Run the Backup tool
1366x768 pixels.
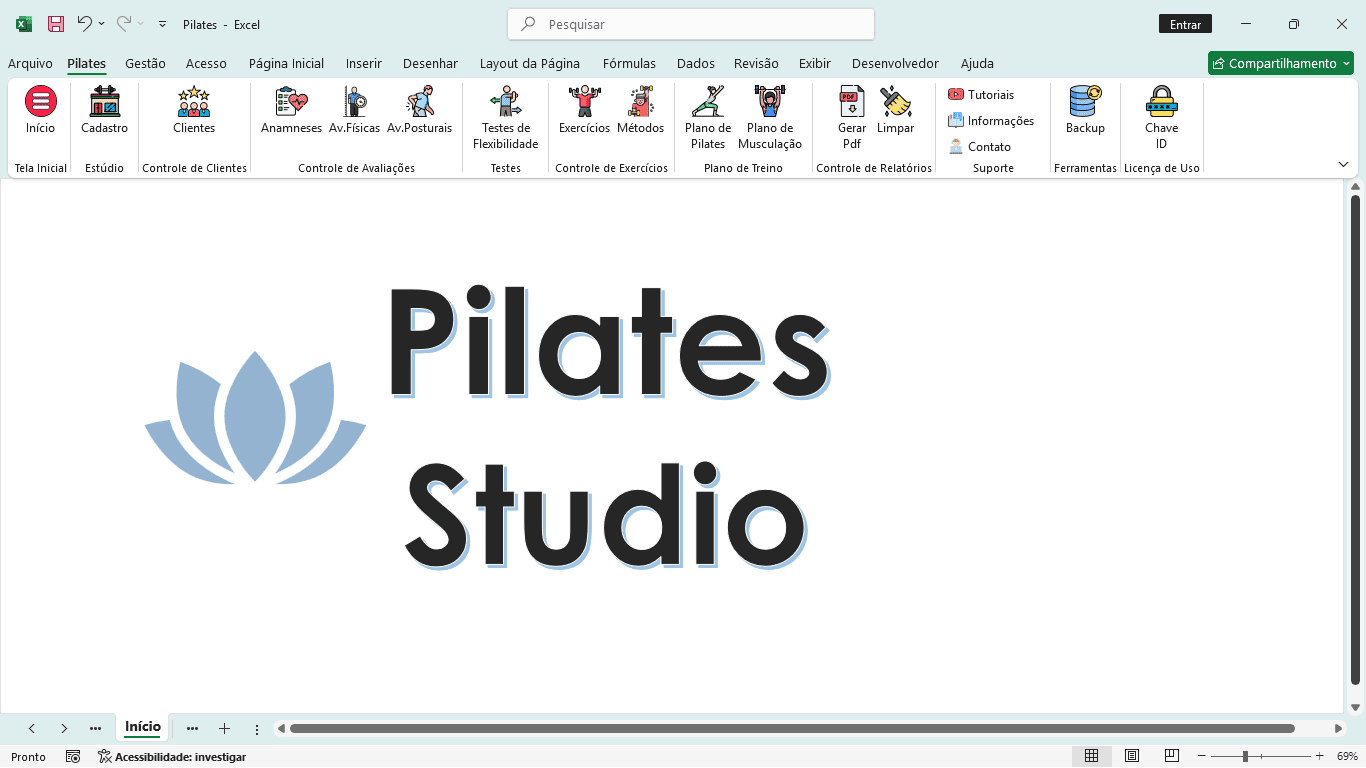1085,110
